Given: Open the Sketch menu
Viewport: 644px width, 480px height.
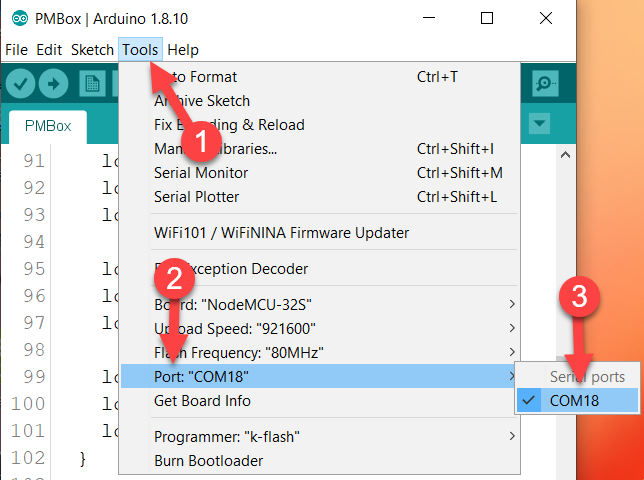Looking at the screenshot, I should (92, 50).
